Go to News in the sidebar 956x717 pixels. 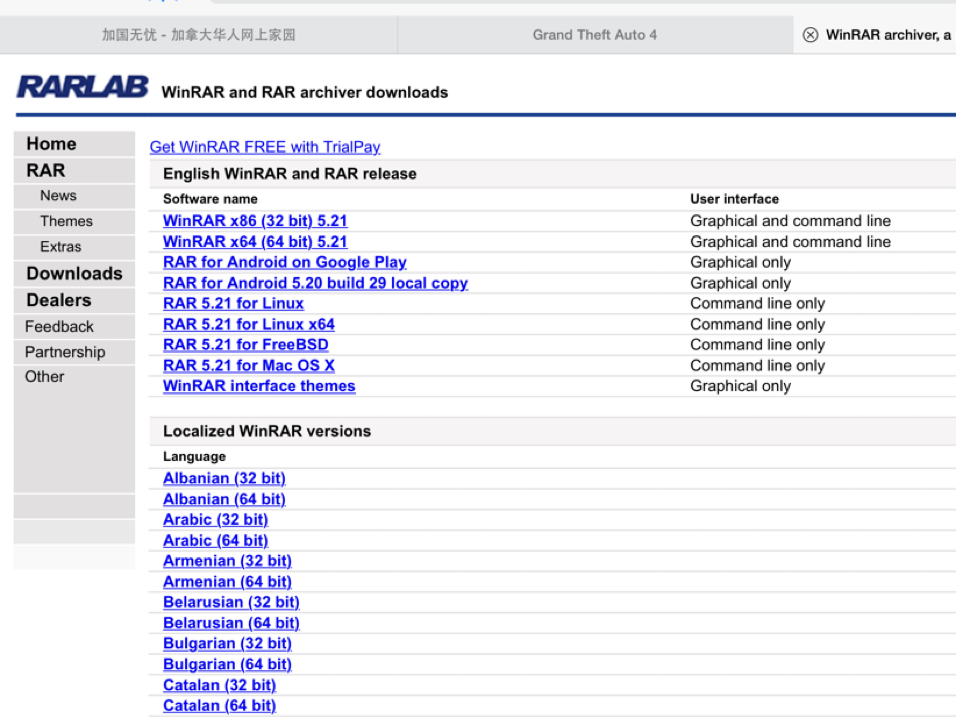pos(74,196)
